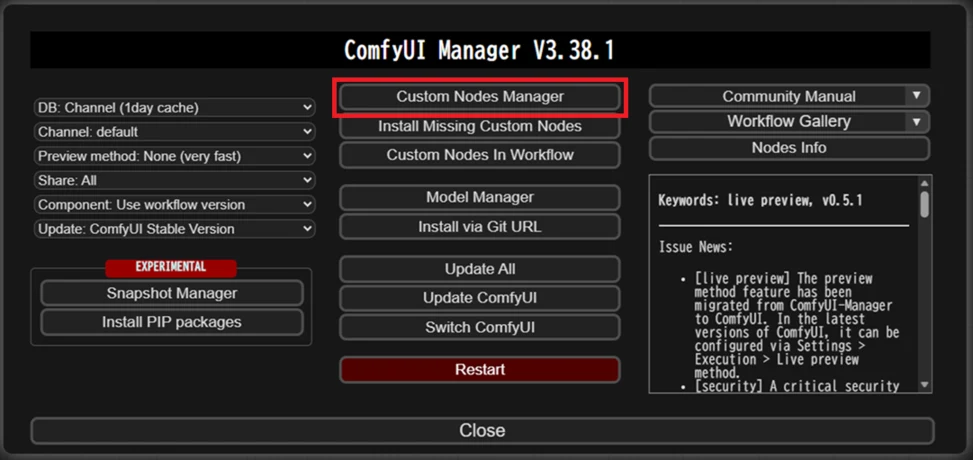This screenshot has height=460, width=973.
Task: Click the Nodes Info button
Action: tap(789, 148)
